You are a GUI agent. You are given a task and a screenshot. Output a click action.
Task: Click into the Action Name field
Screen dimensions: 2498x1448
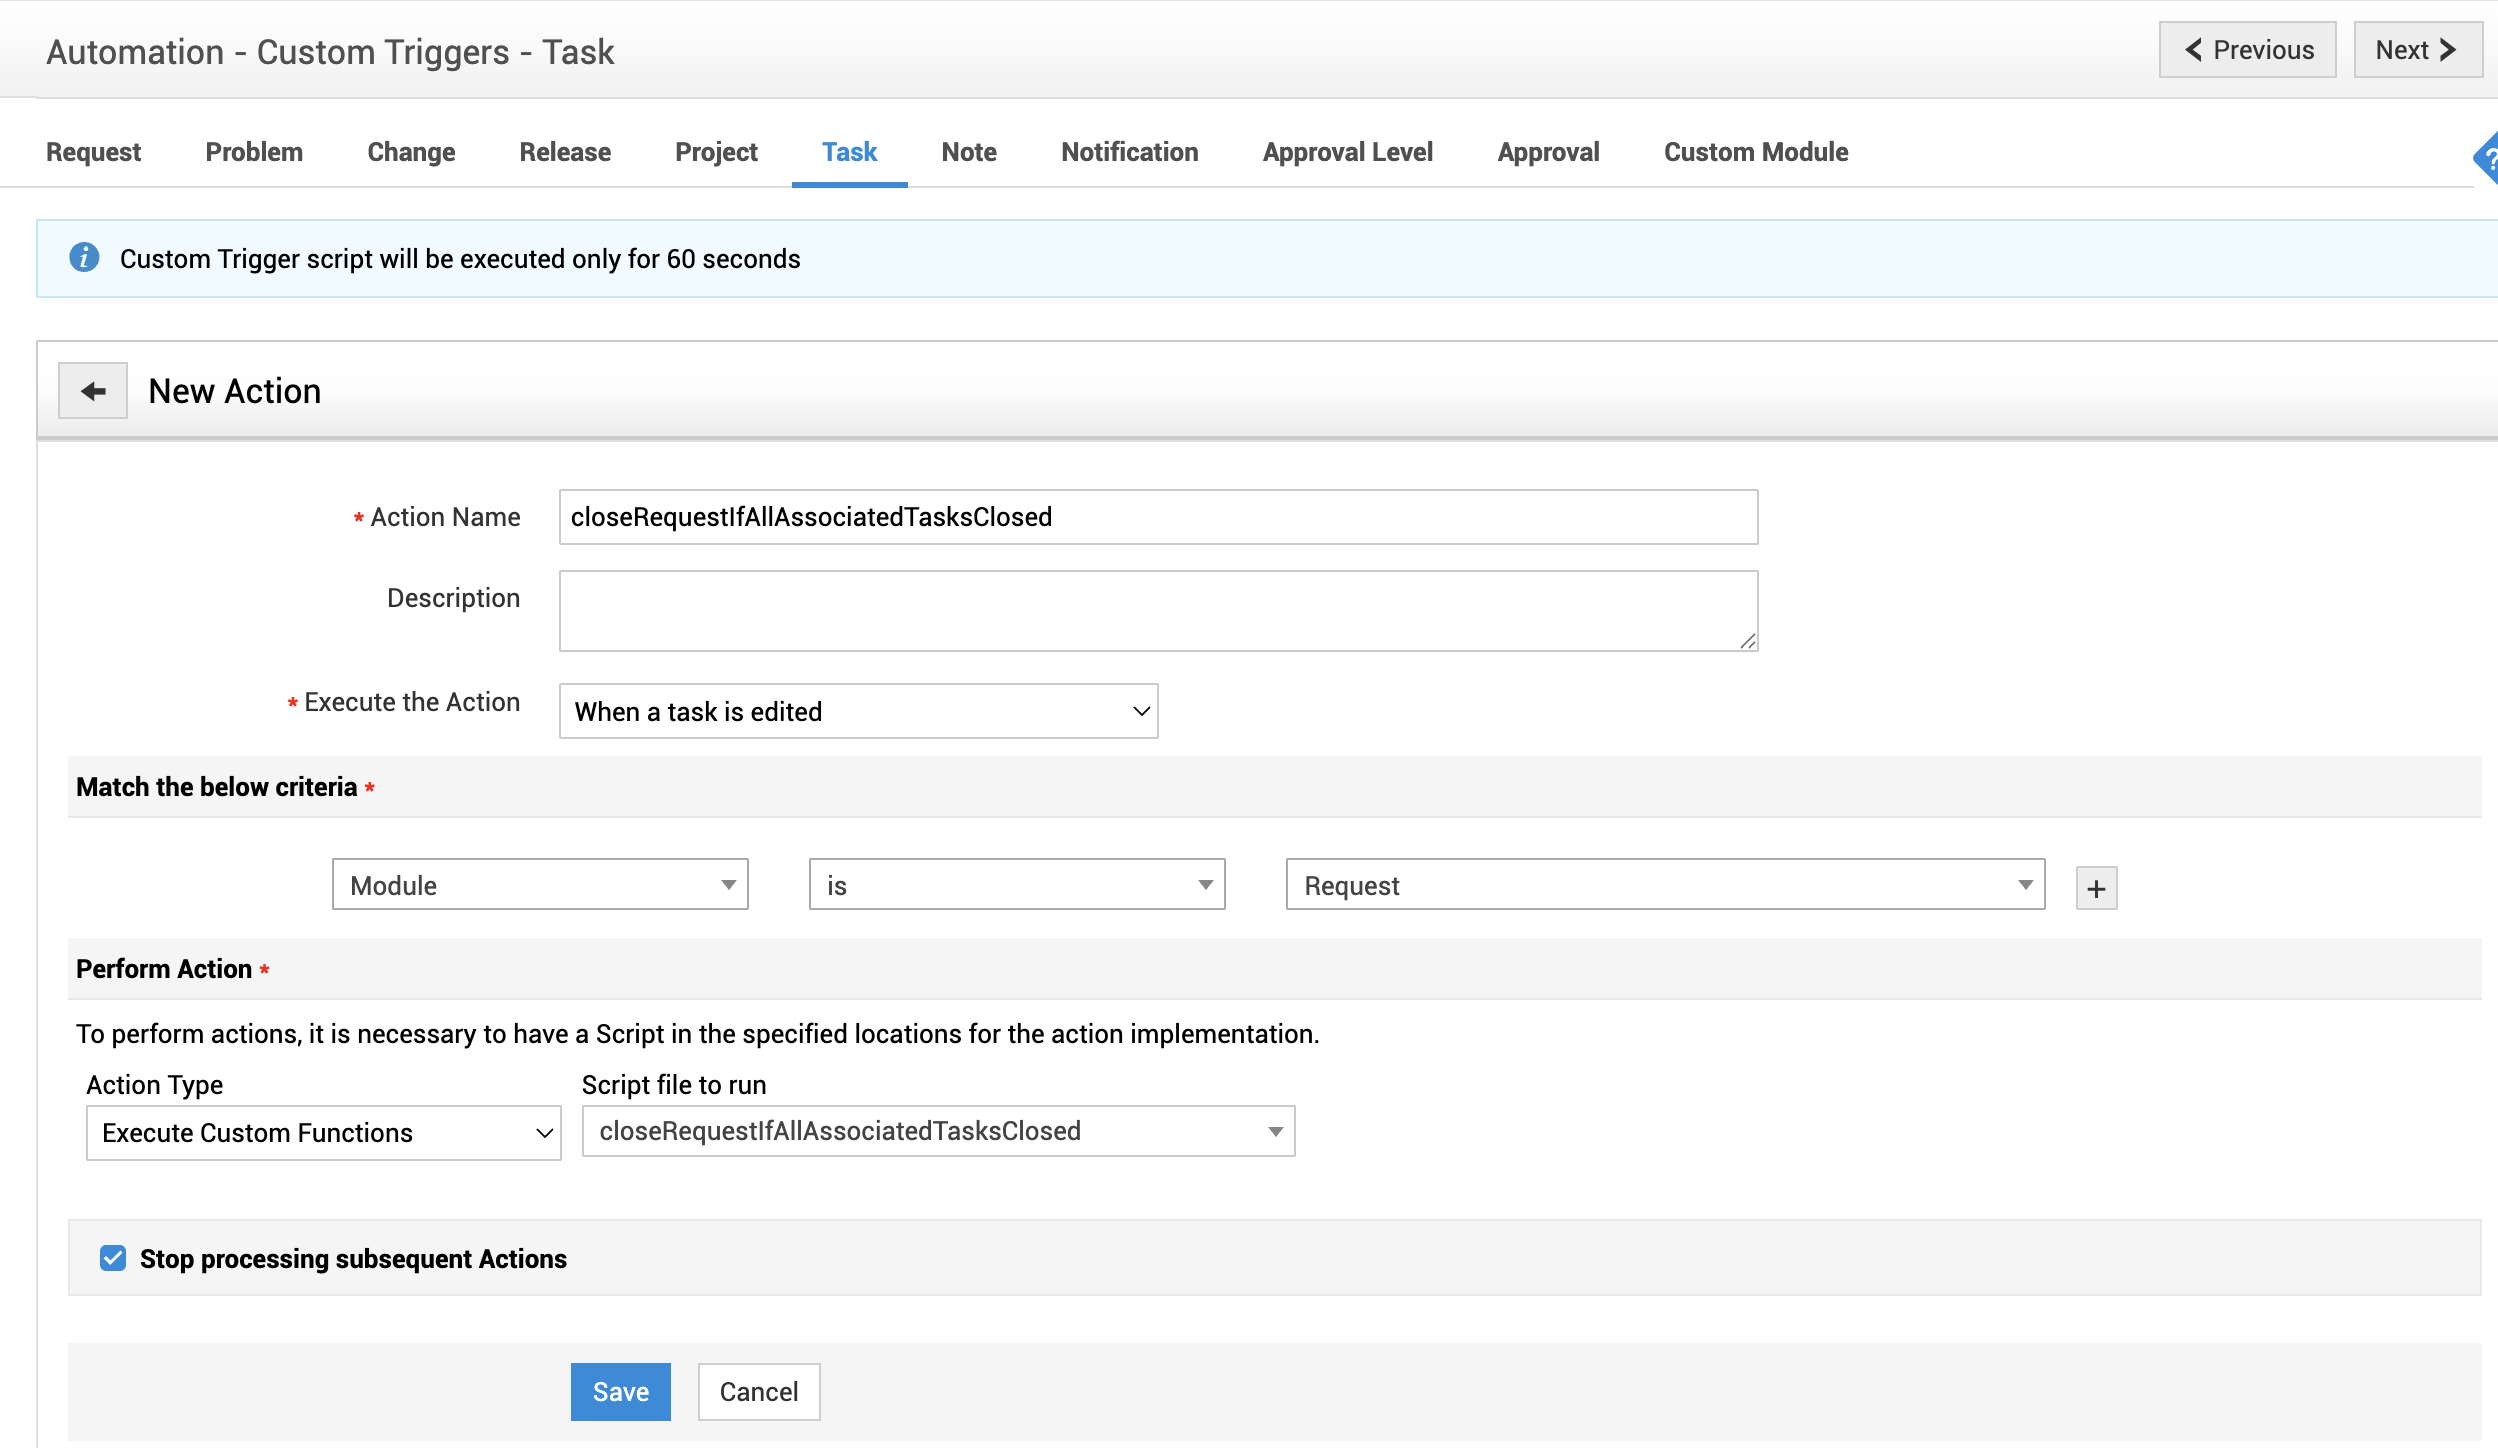point(1157,517)
